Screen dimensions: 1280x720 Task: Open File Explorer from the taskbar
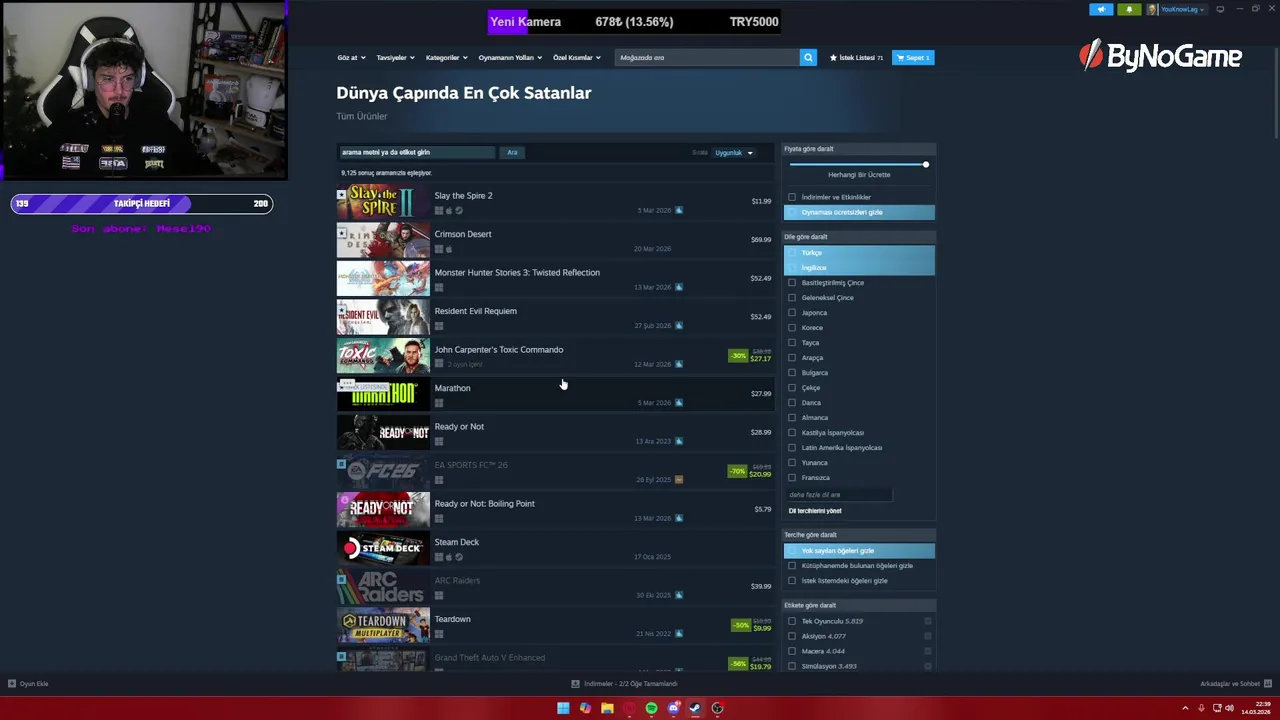pyautogui.click(x=607, y=708)
